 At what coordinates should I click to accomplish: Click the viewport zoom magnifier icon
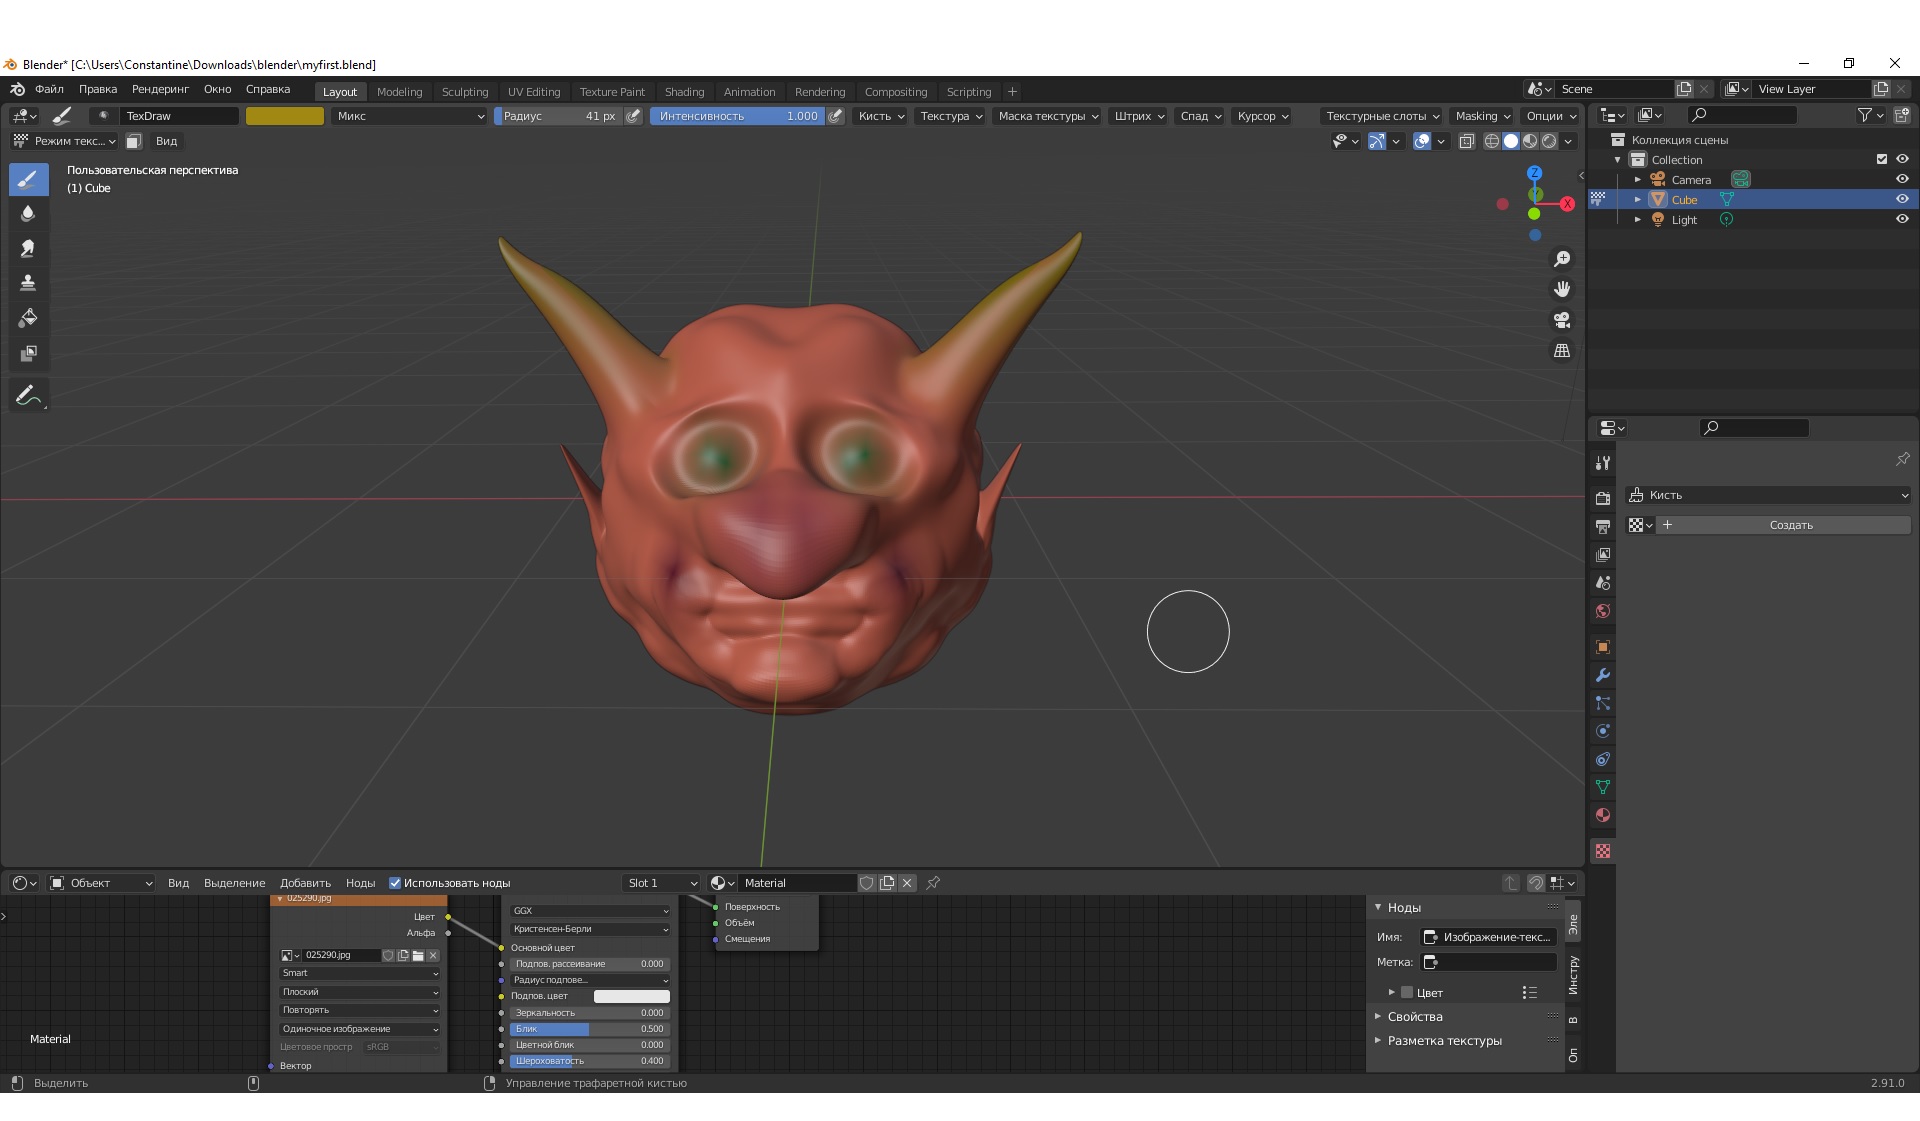[1562, 259]
